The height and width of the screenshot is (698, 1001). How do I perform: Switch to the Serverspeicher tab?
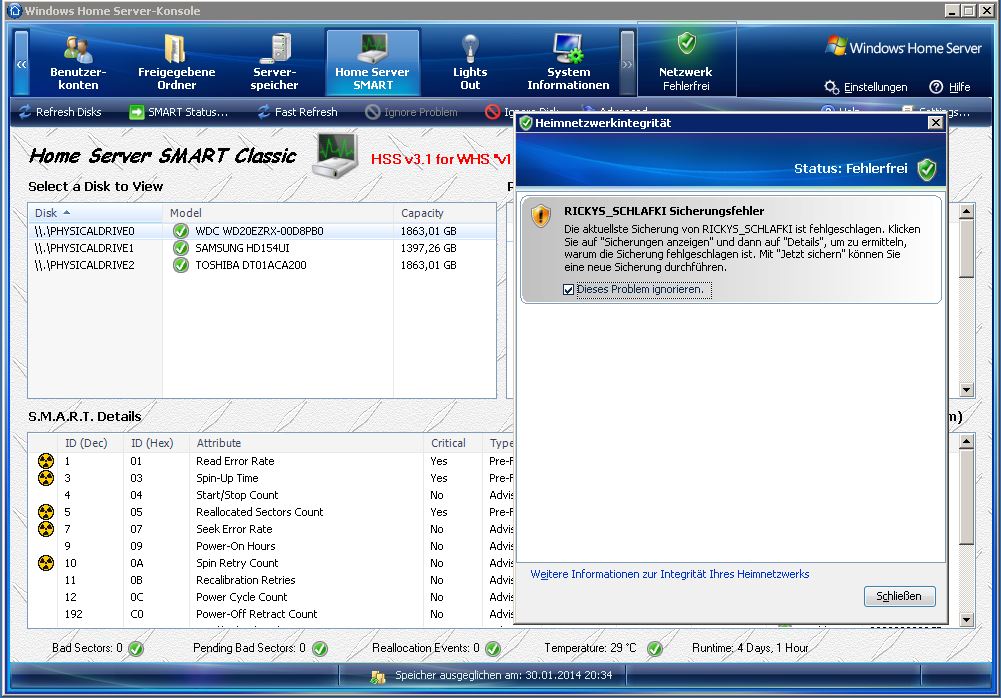point(275,63)
